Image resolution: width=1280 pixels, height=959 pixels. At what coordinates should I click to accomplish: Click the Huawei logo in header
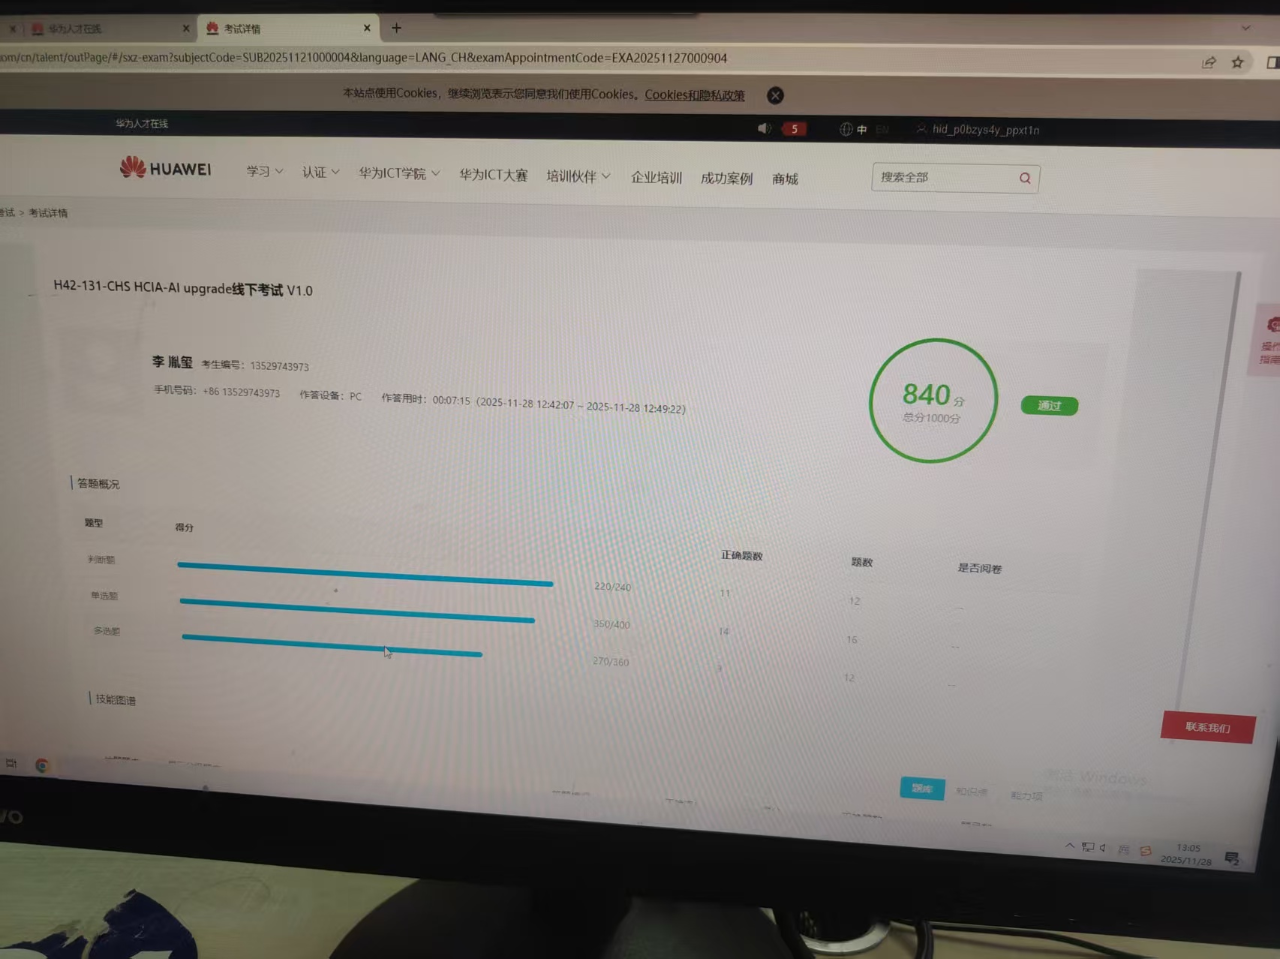pyautogui.click(x=166, y=169)
